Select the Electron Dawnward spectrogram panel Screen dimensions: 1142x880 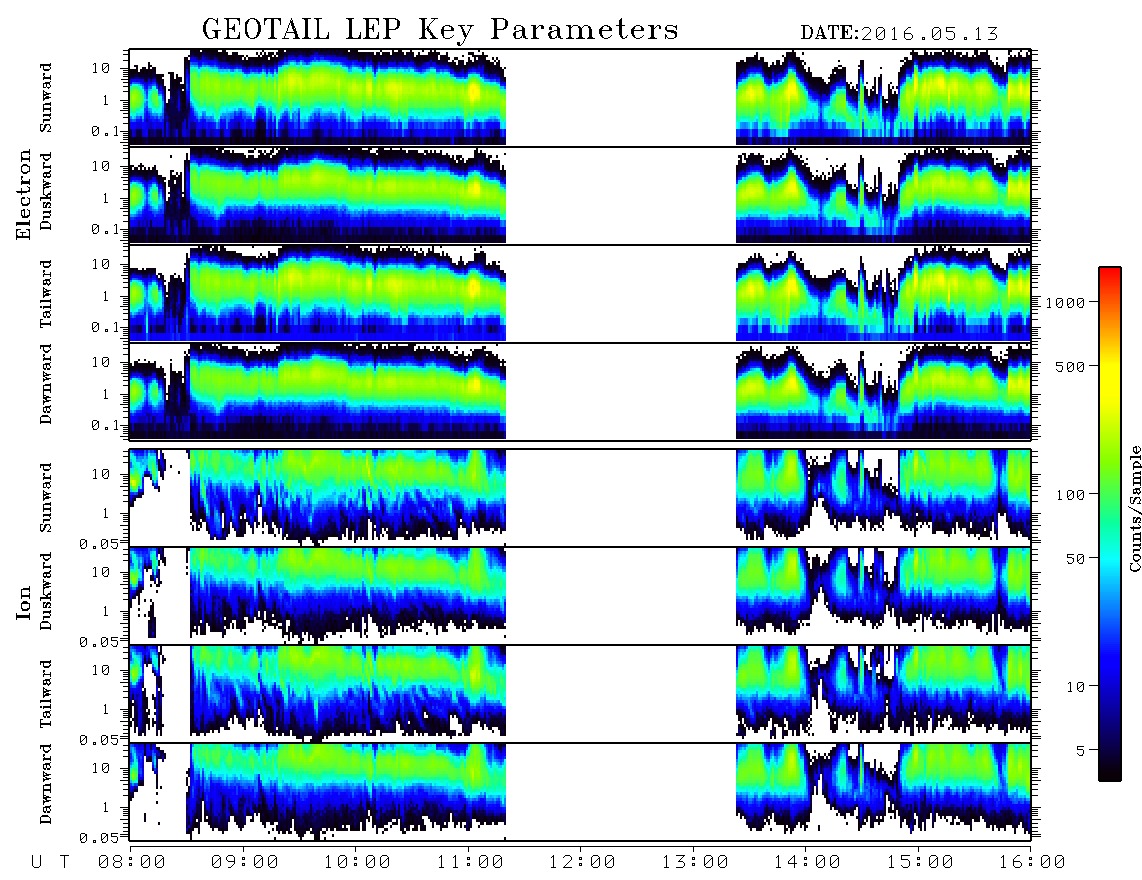click(580, 391)
